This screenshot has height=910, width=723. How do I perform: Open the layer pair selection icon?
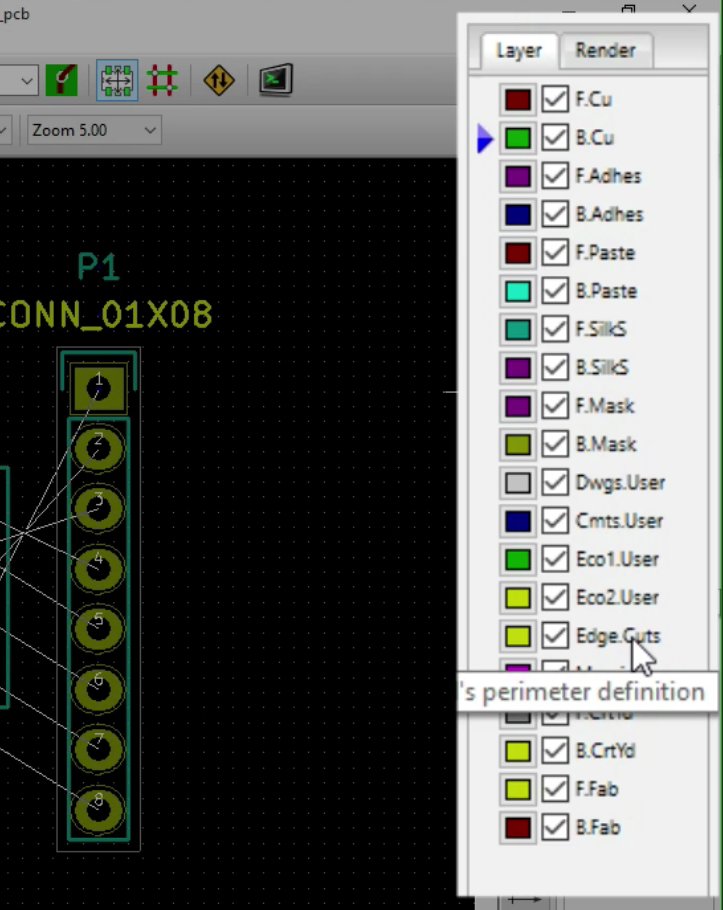pos(61,80)
